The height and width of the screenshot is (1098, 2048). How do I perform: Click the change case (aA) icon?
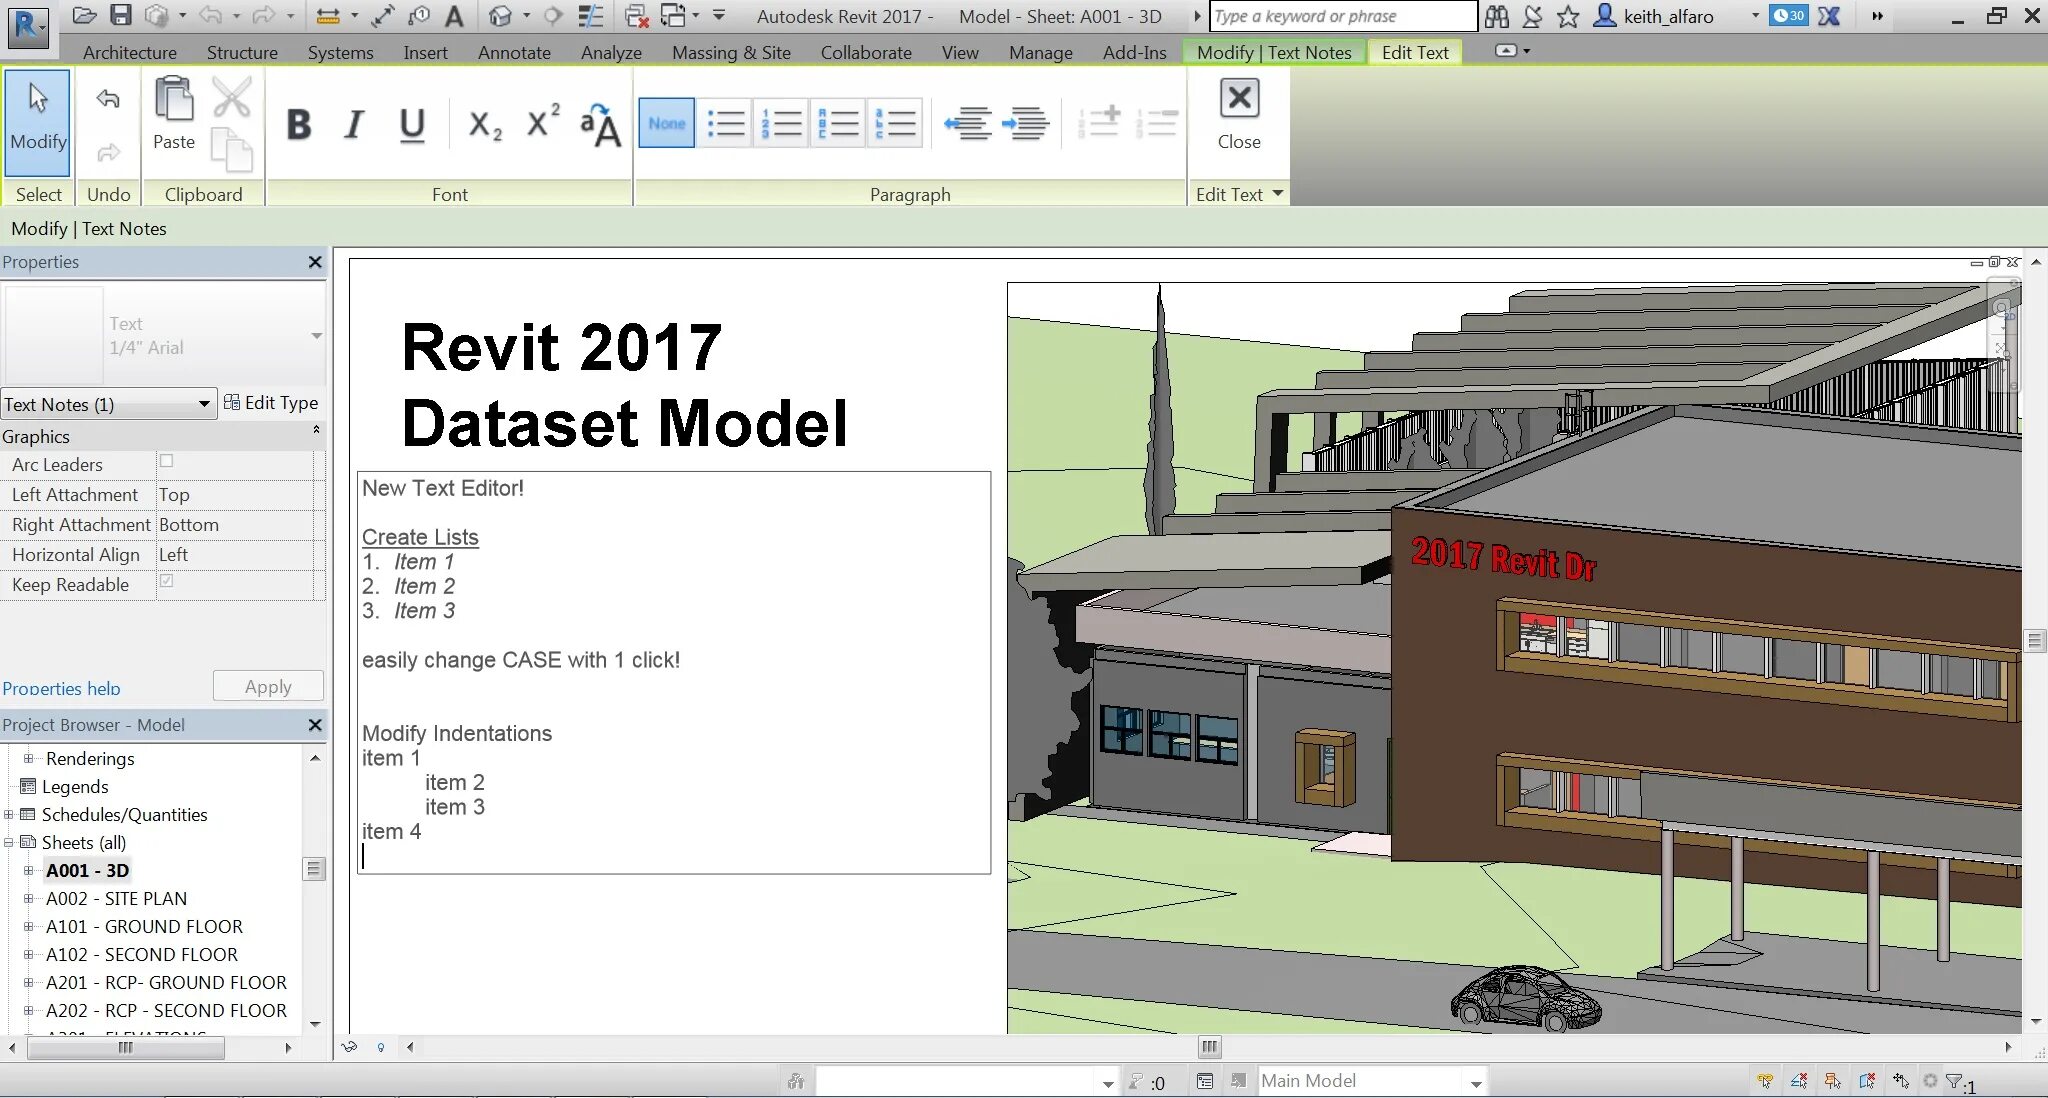[600, 126]
